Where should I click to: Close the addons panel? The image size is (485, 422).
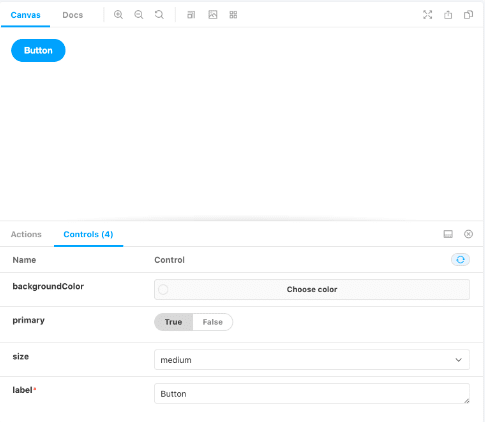(468, 234)
